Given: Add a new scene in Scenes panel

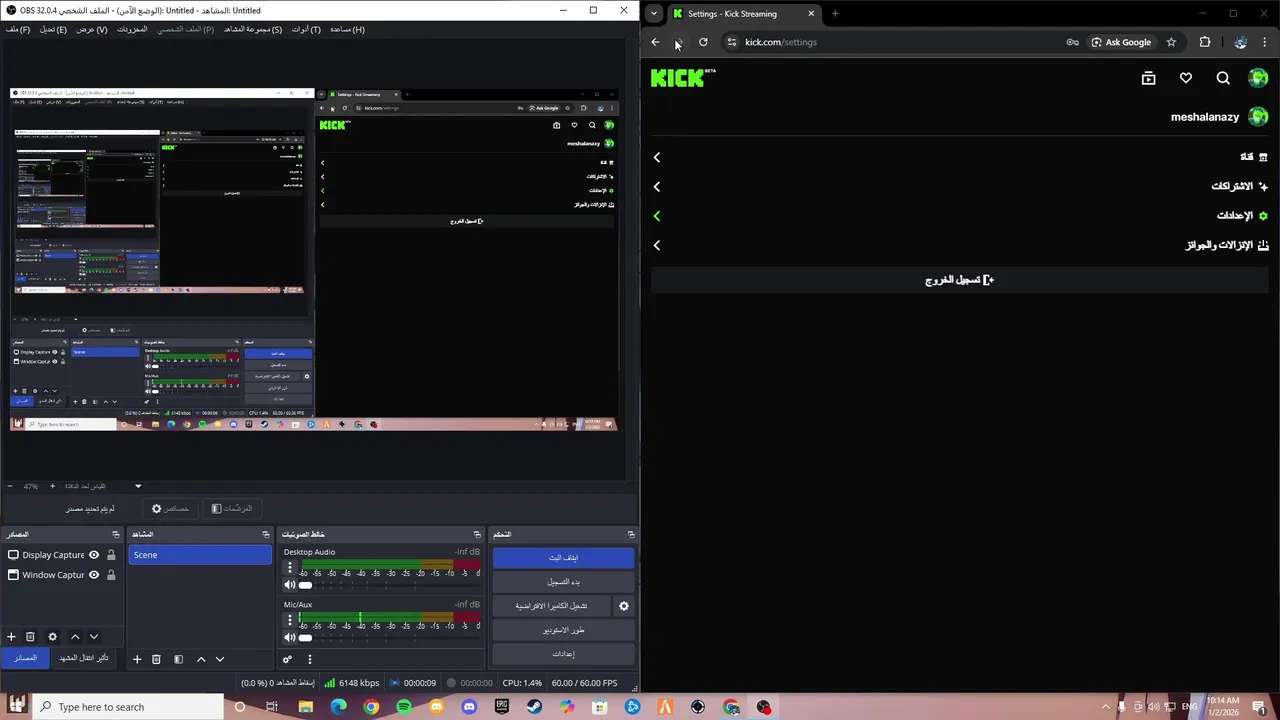Looking at the screenshot, I should pos(137,659).
